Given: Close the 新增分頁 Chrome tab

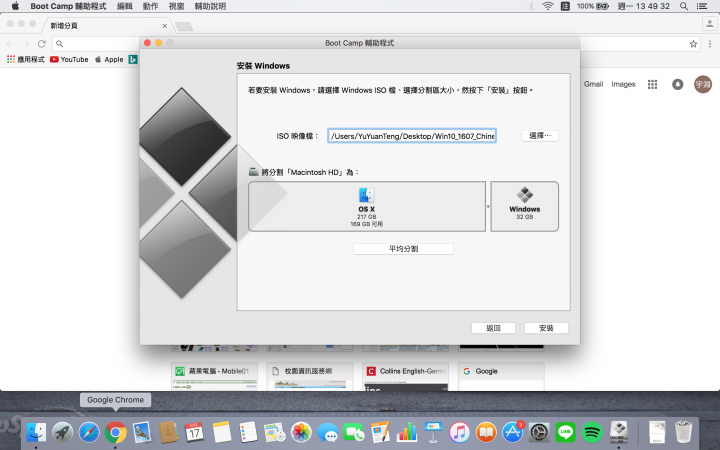Looking at the screenshot, I should 165,26.
